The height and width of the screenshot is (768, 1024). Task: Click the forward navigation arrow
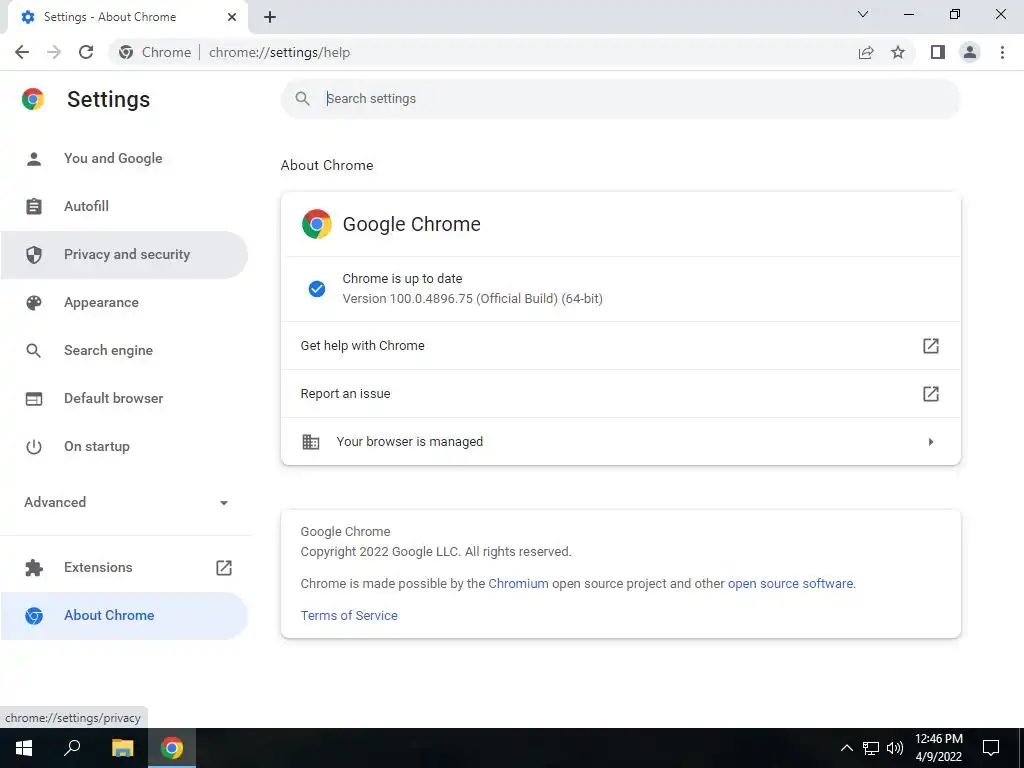point(54,52)
